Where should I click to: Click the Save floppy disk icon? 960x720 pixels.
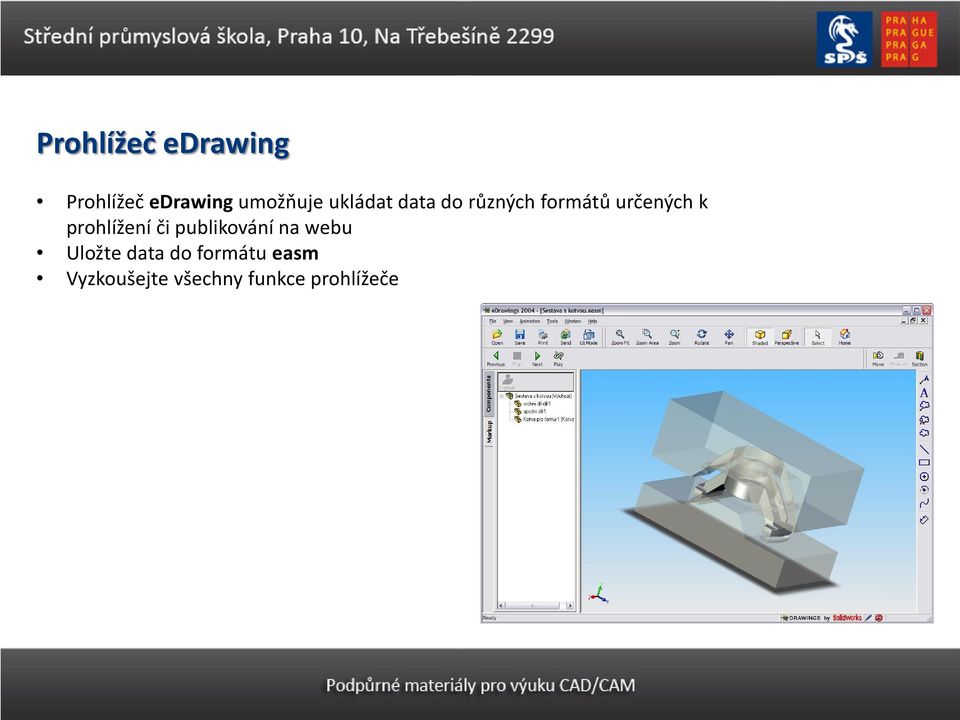520,336
